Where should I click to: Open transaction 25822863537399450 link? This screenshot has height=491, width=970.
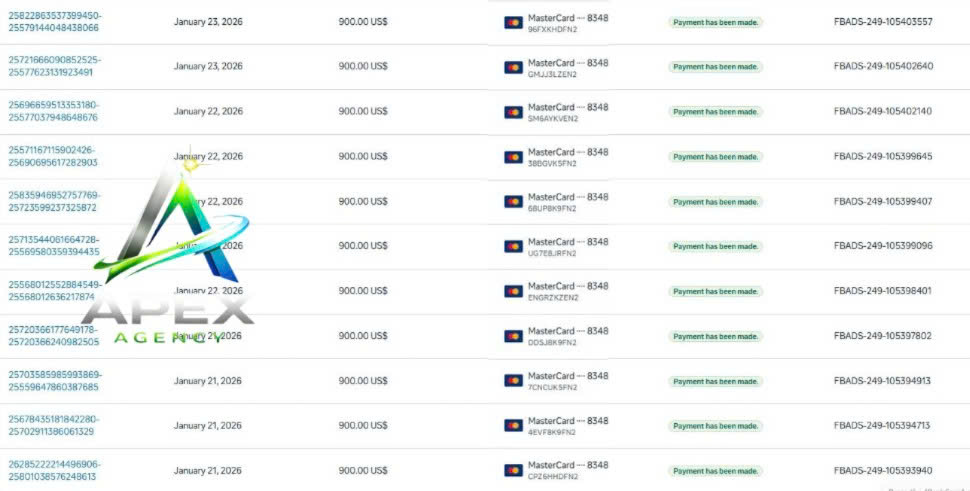[54, 22]
